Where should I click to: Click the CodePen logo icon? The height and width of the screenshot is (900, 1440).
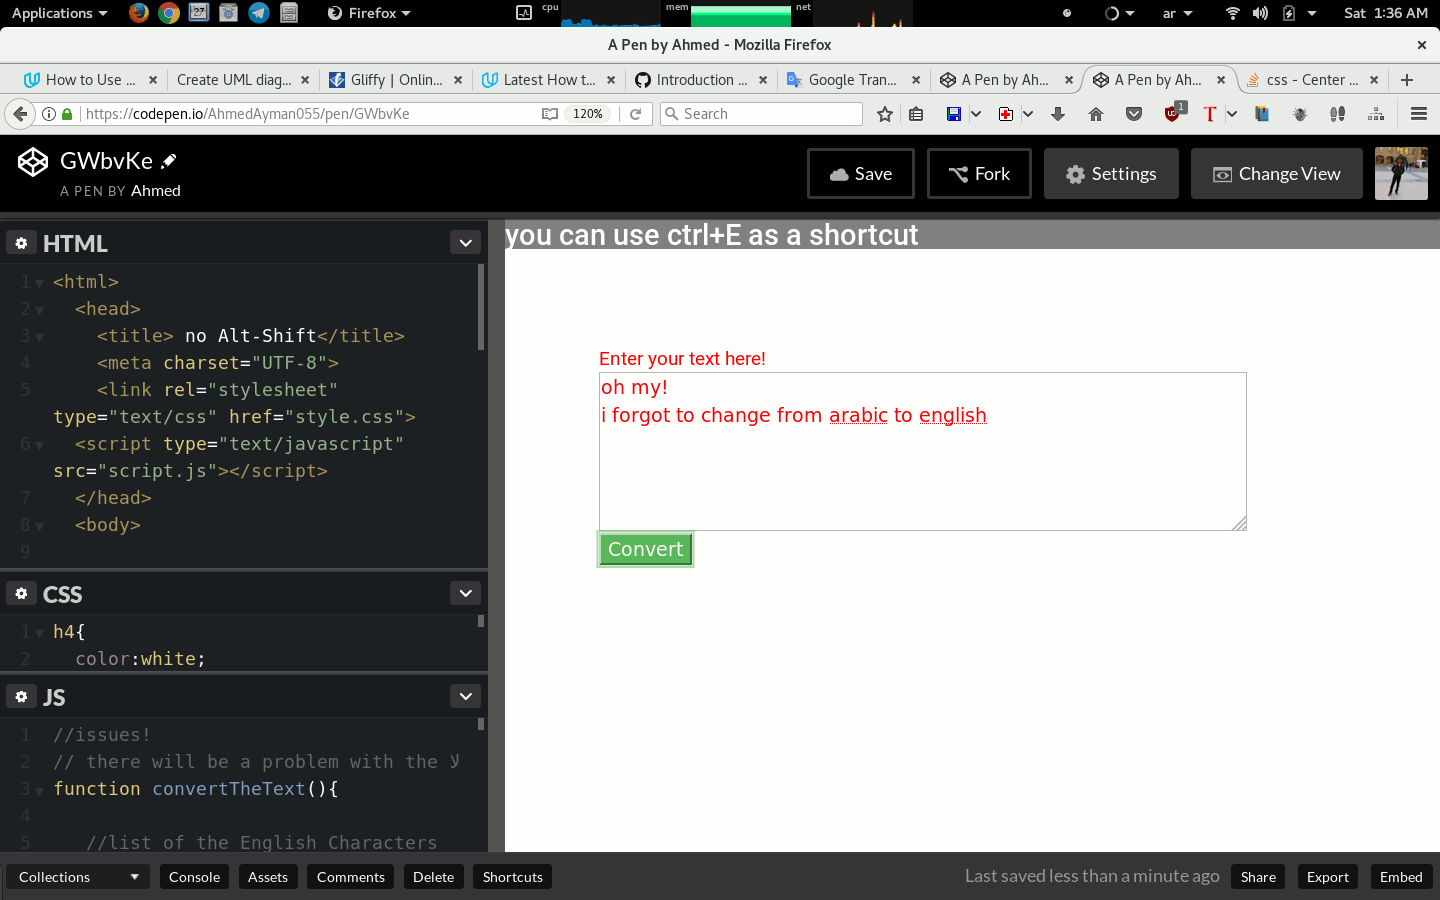click(33, 162)
